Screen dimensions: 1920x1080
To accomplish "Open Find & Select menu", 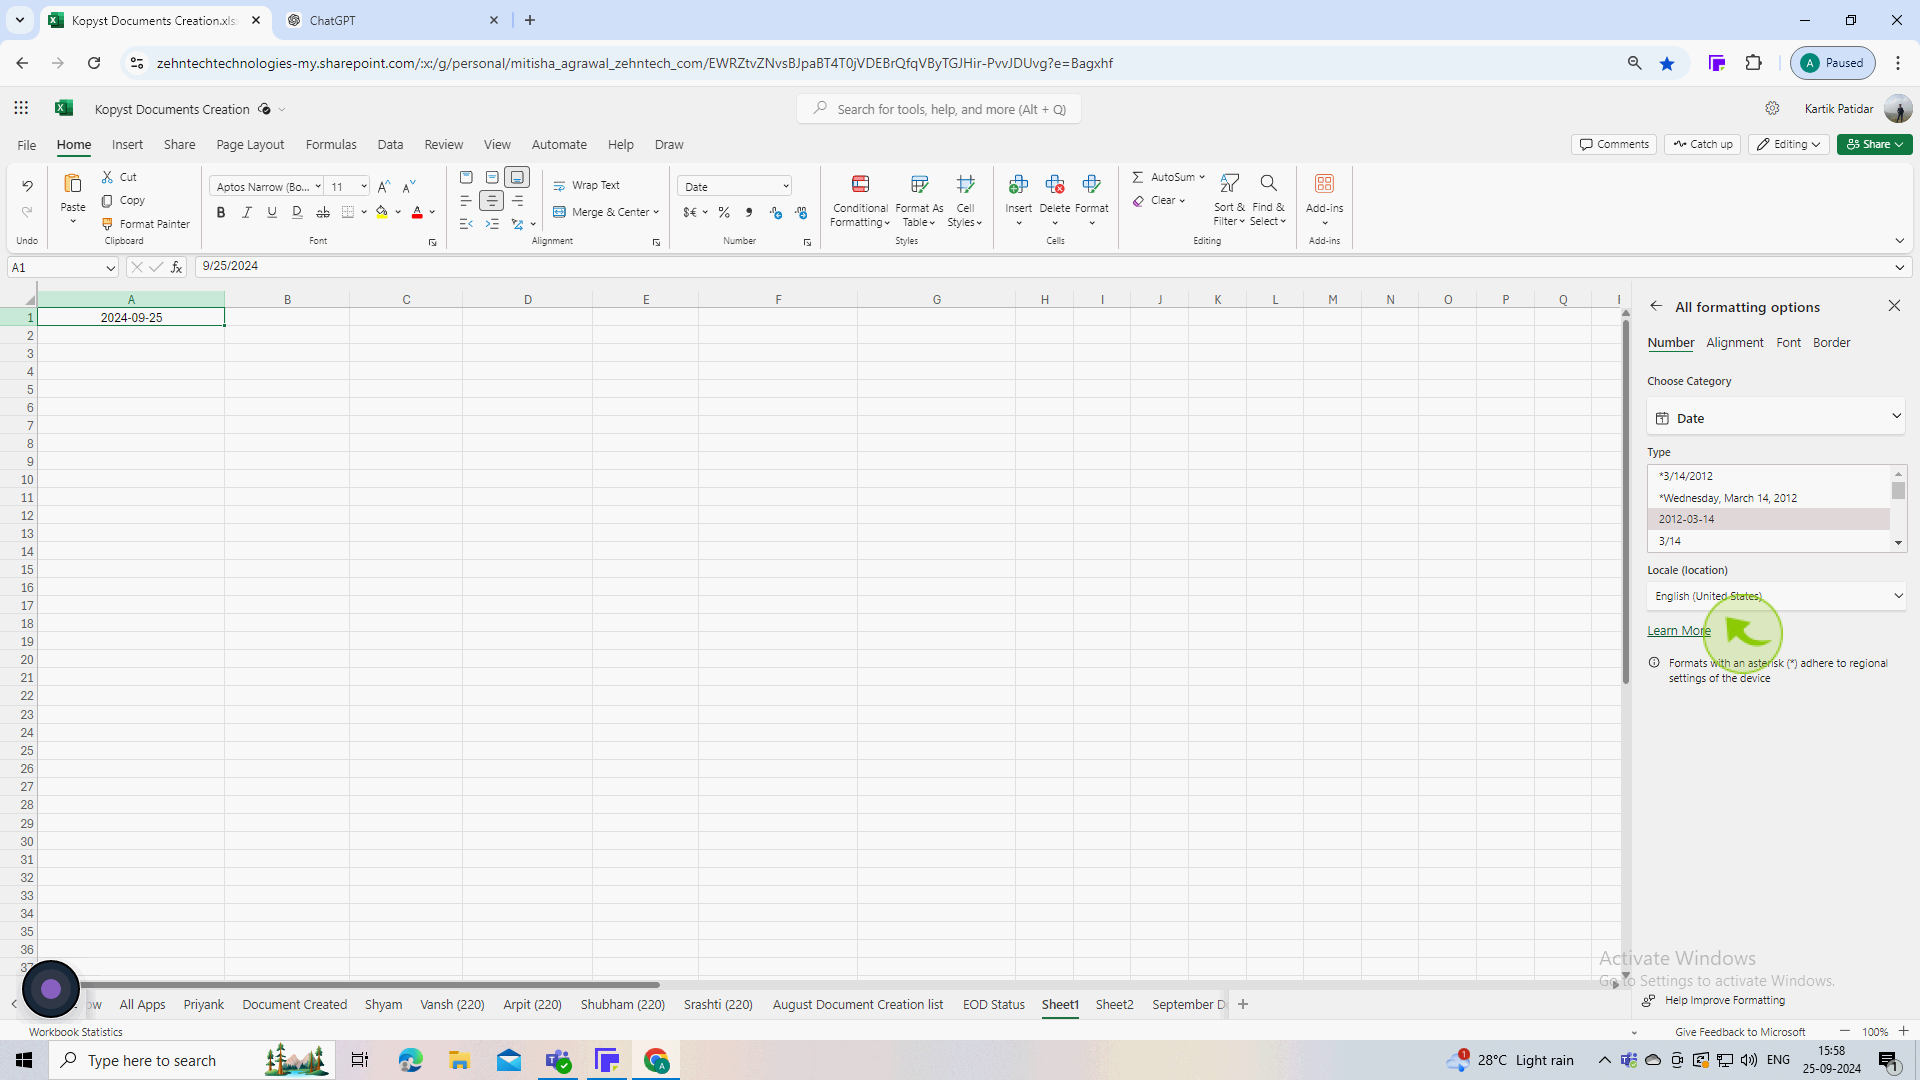I will (x=1268, y=200).
